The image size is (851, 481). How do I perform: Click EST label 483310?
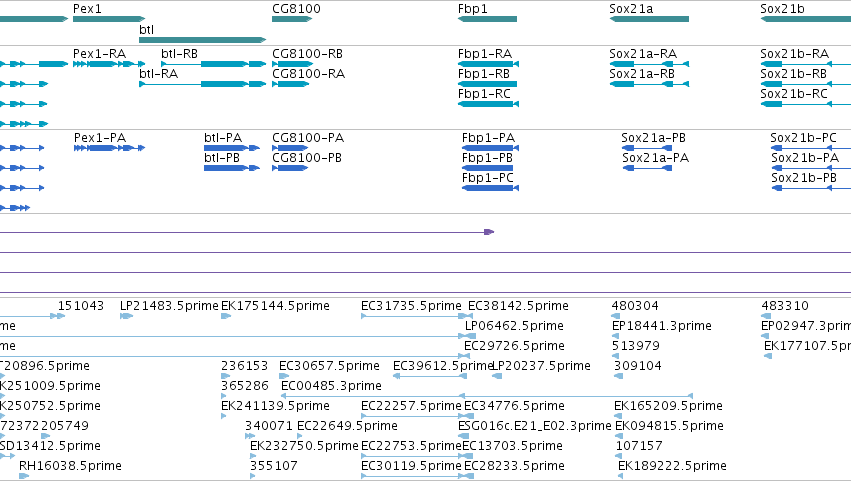pyautogui.click(x=785, y=306)
